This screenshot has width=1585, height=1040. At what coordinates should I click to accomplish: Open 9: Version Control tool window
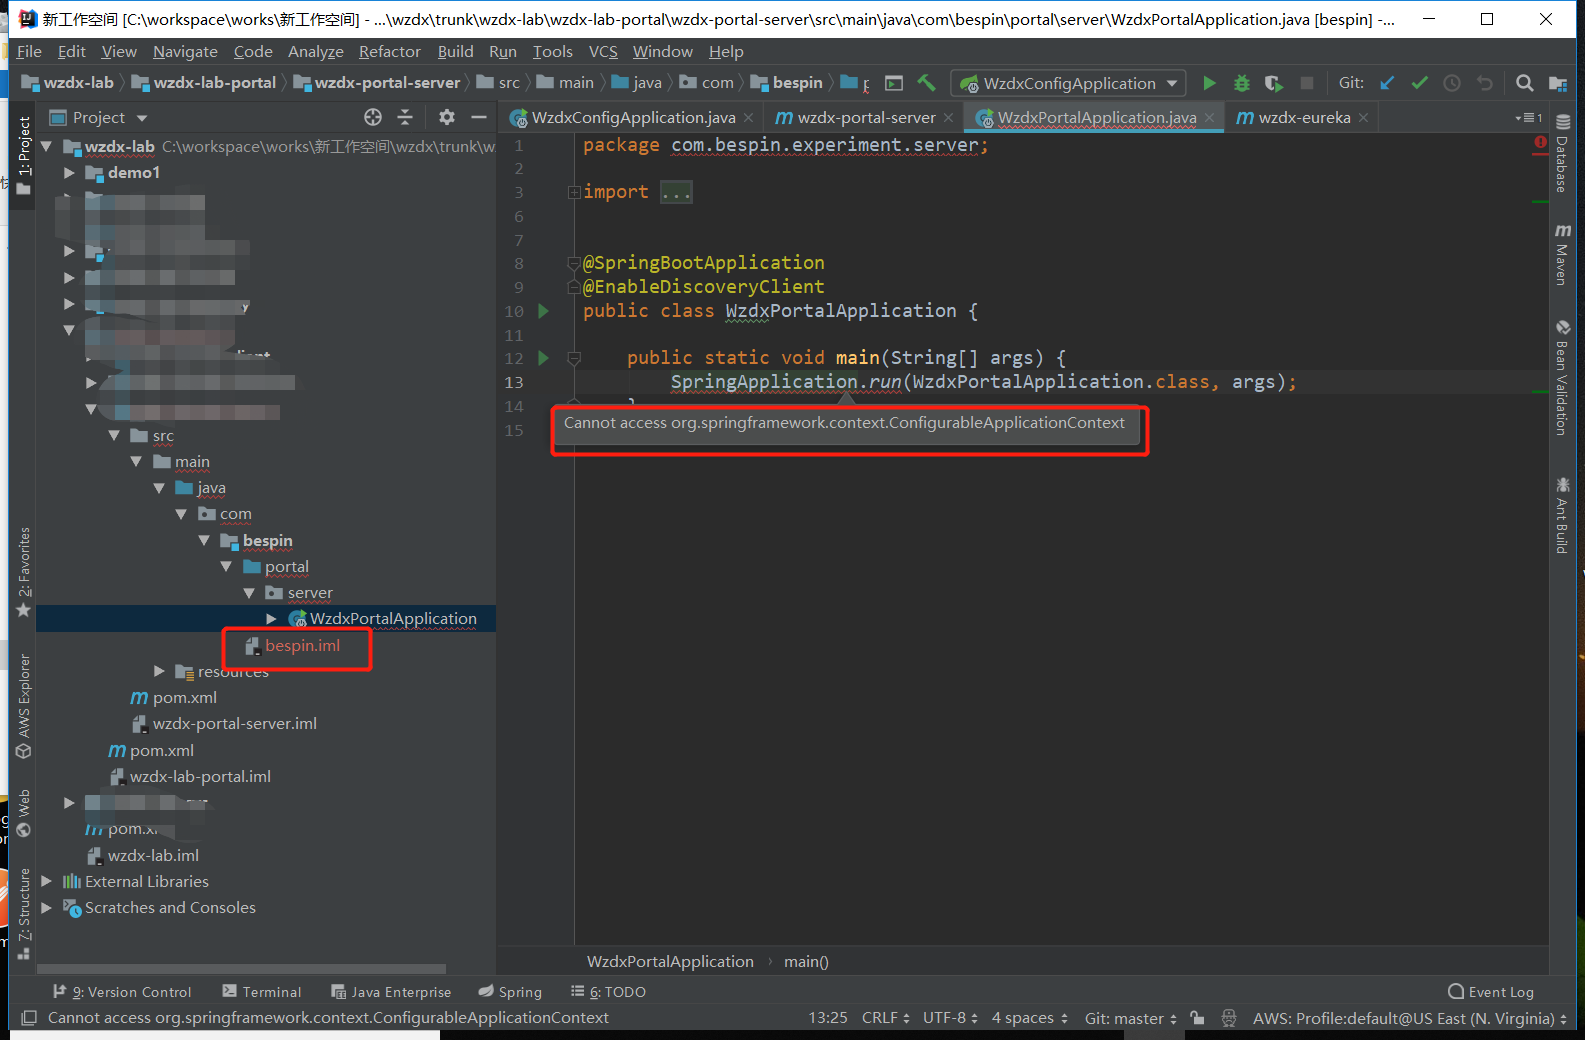click(x=122, y=992)
